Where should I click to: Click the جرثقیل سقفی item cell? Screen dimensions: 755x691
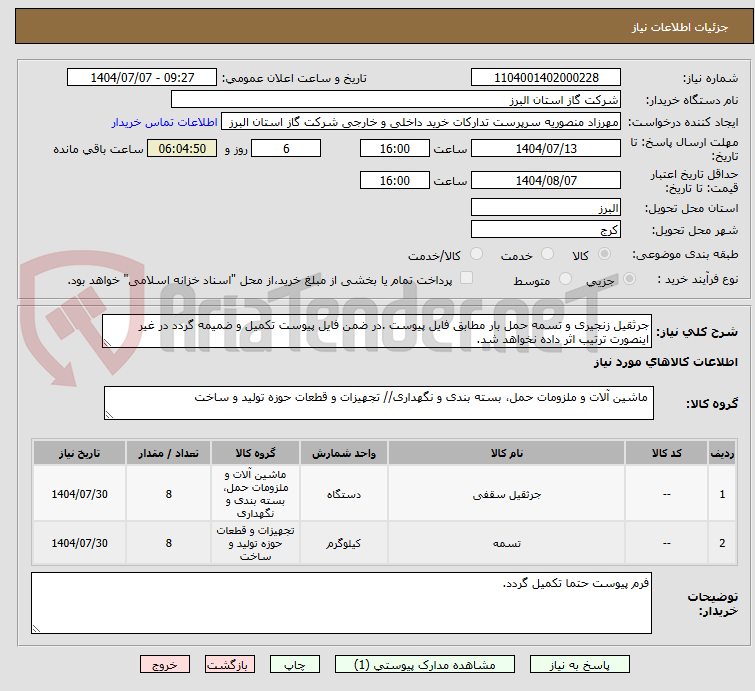tap(507, 494)
